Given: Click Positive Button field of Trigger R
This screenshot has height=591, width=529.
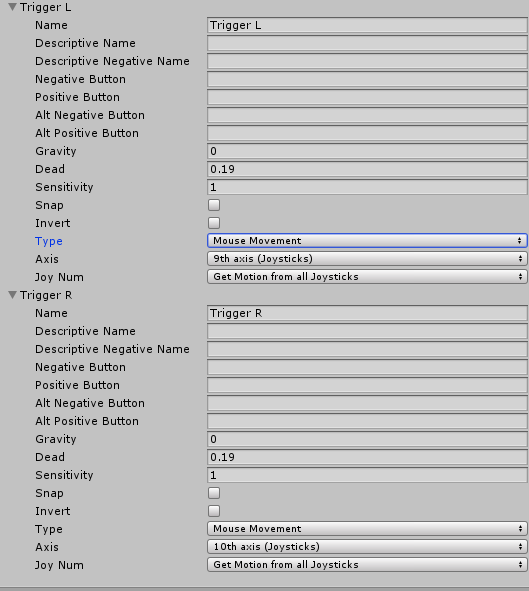Looking at the screenshot, I should click(x=367, y=385).
